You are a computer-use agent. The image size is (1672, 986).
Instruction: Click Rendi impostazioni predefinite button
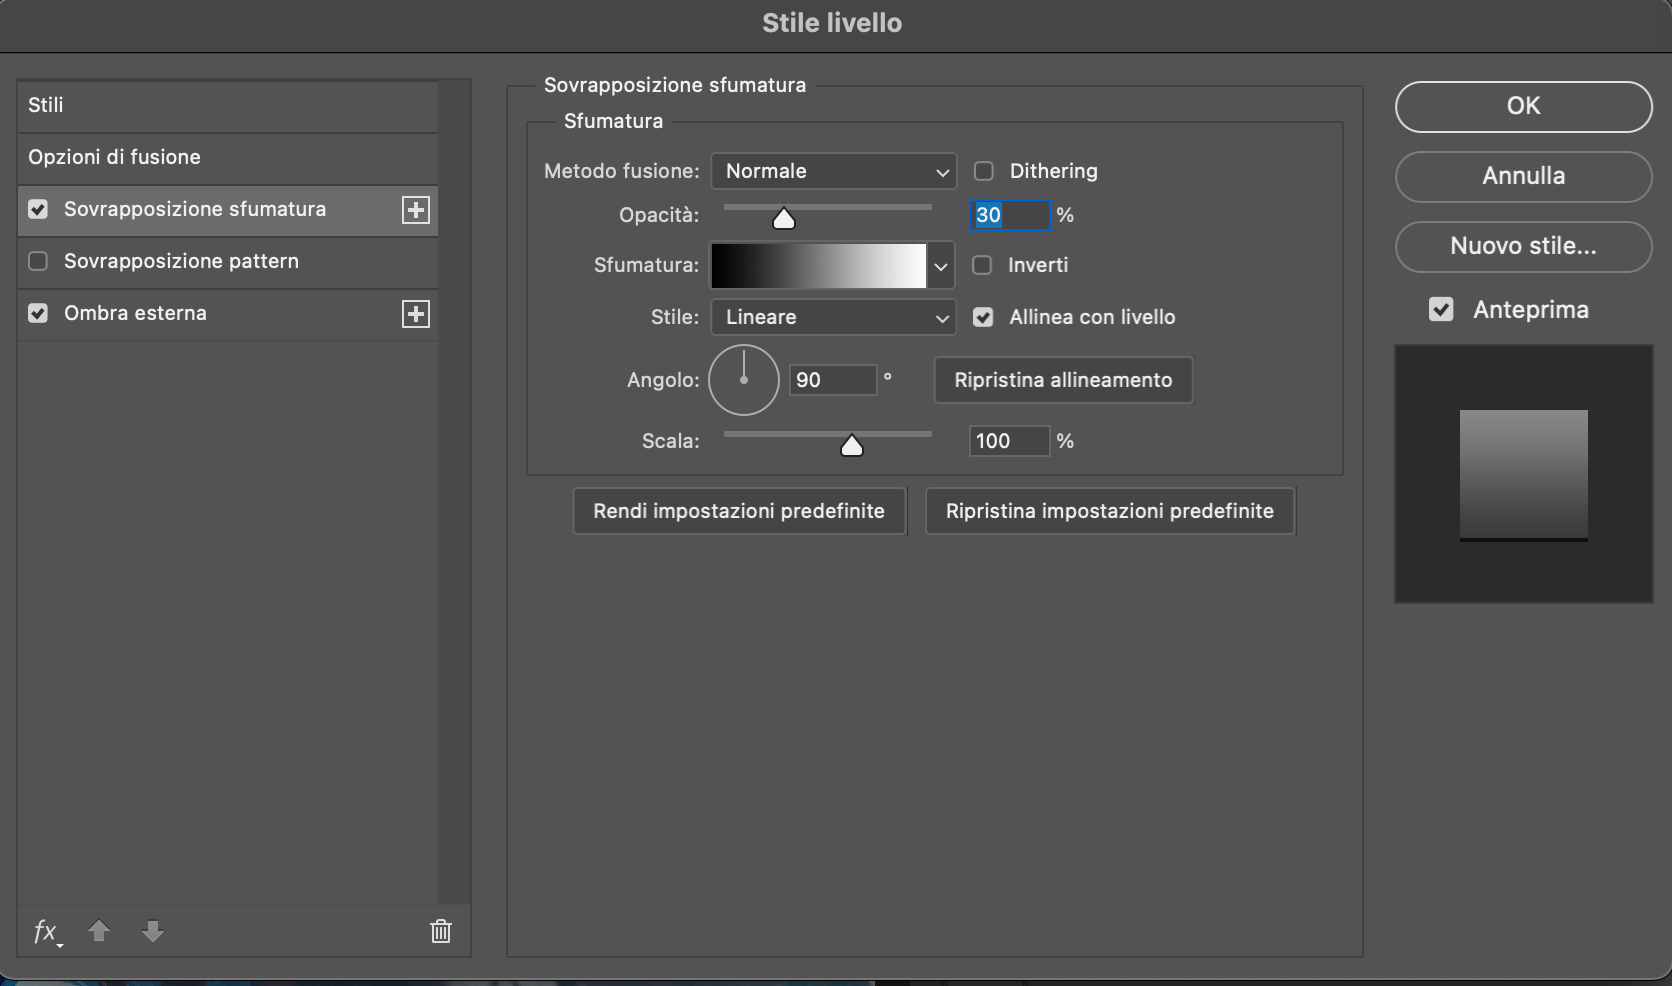(x=739, y=511)
